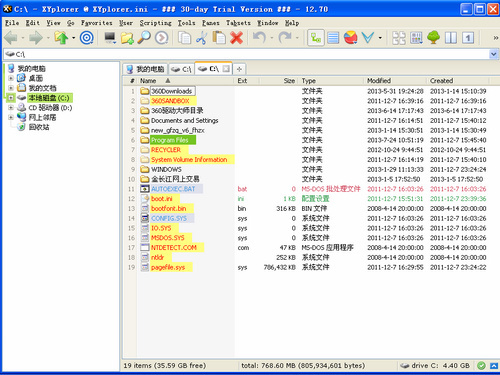This screenshot has width=500, height=375.
Task: Click the green Mini Tree icon
Action: coord(433,38)
